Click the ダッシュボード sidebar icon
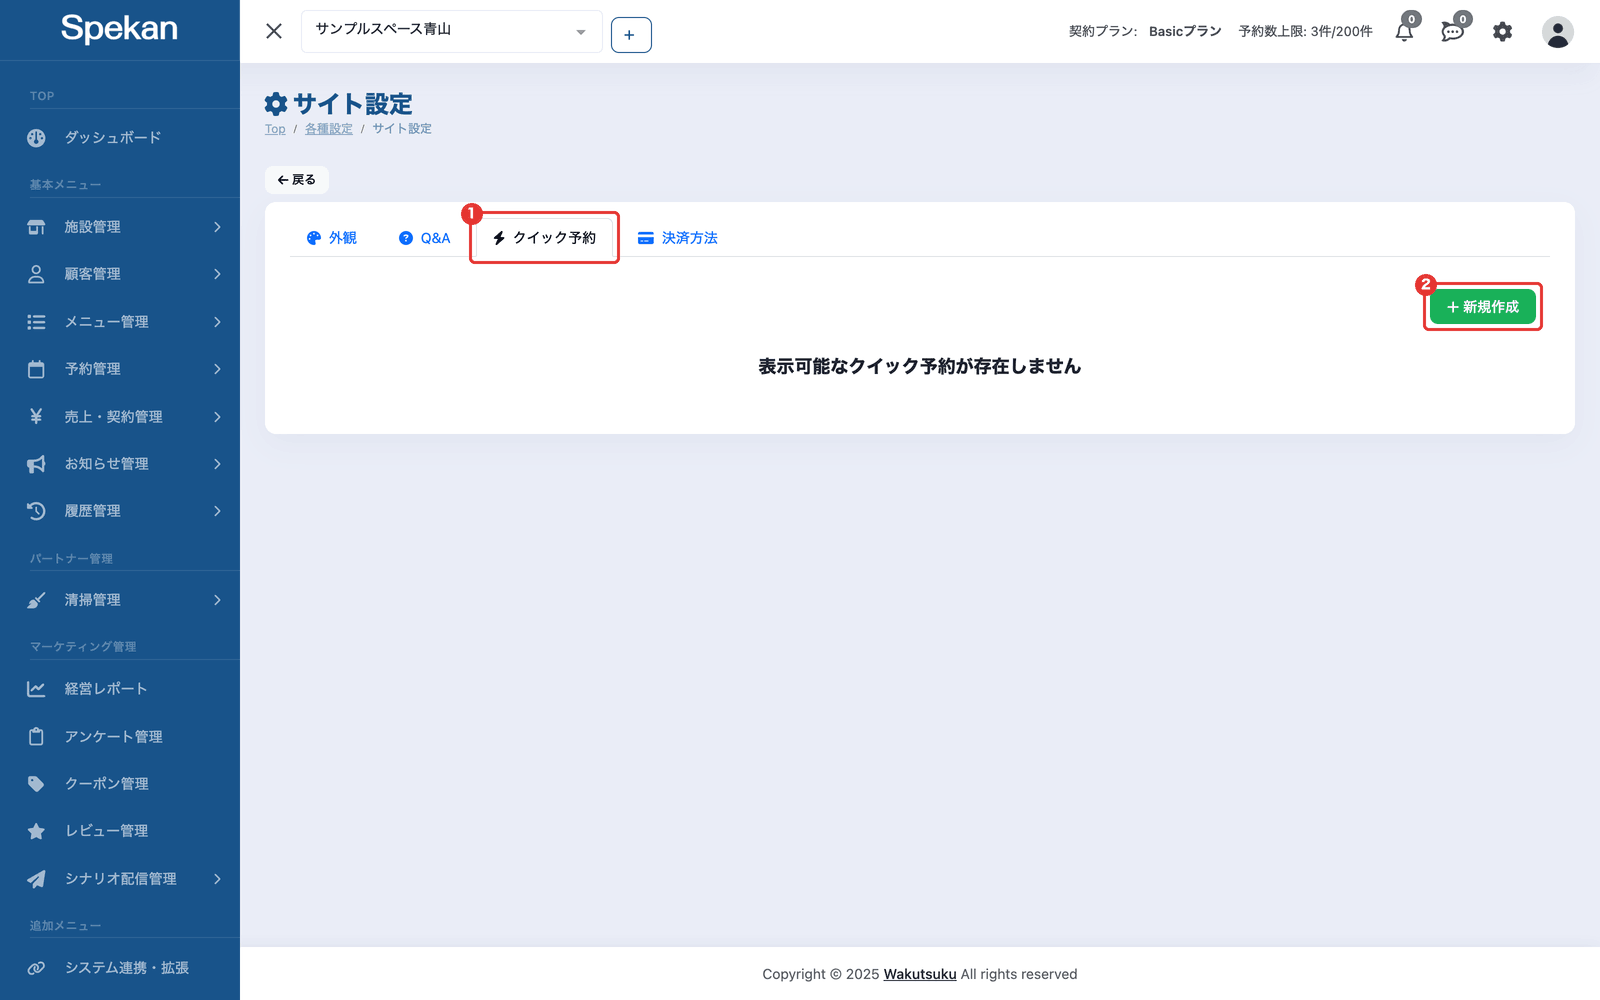Viewport: 1600px width, 1000px height. point(36,138)
